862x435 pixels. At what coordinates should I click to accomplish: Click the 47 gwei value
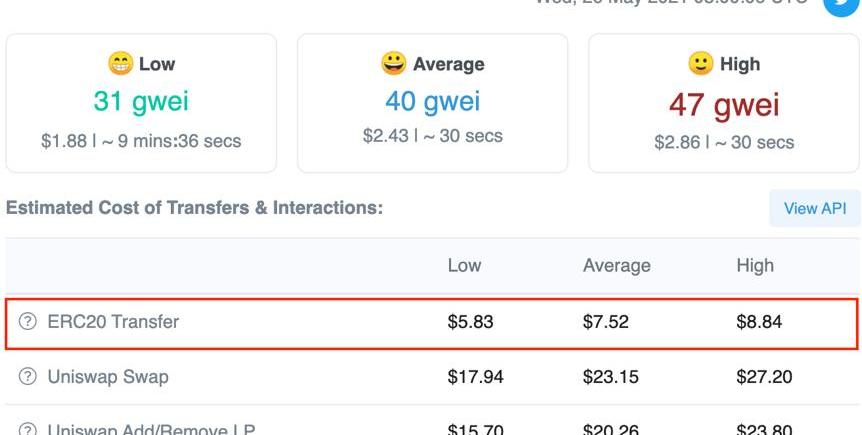[x=724, y=104]
